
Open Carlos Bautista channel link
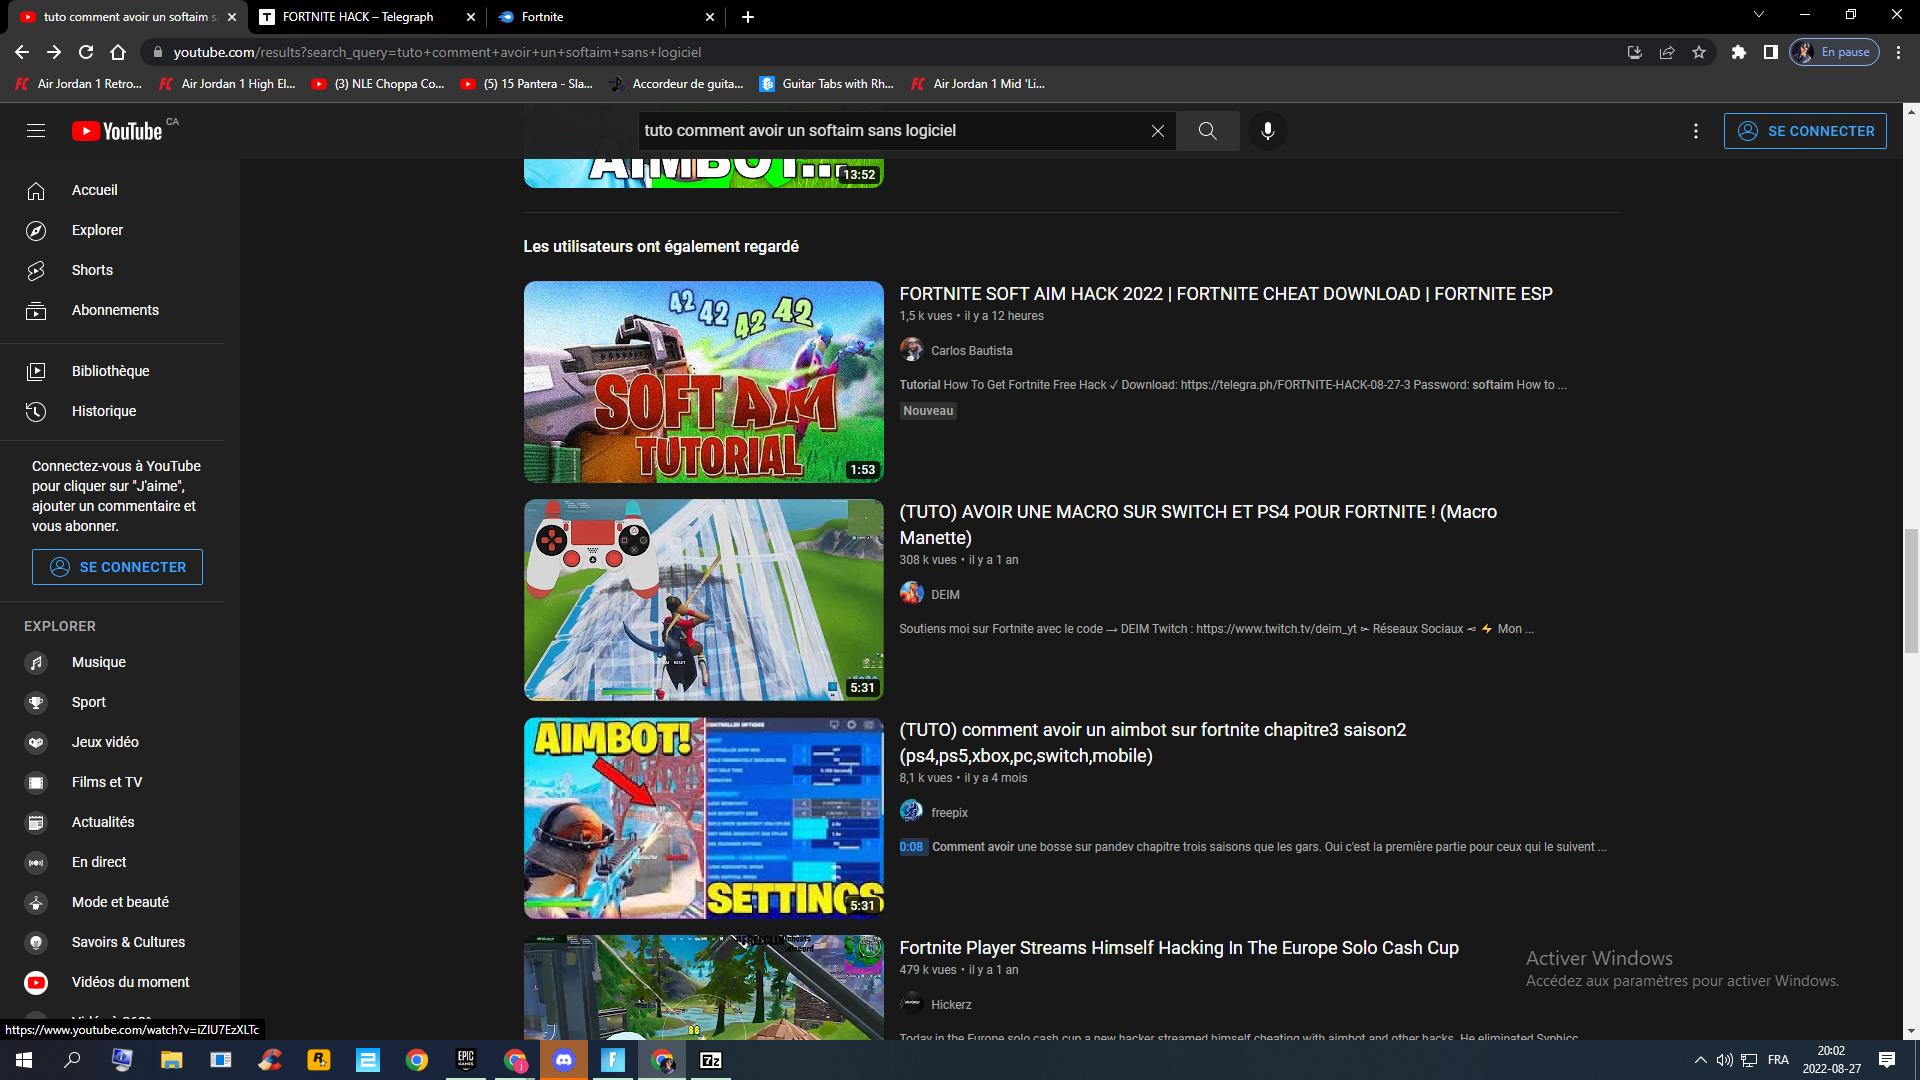(971, 351)
